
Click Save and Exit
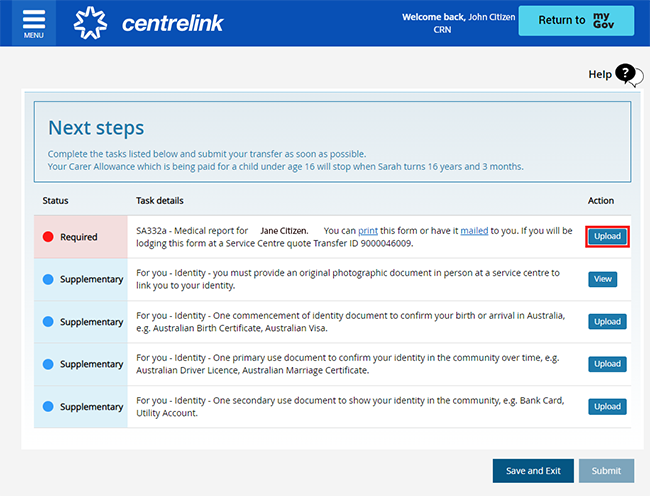click(x=533, y=471)
